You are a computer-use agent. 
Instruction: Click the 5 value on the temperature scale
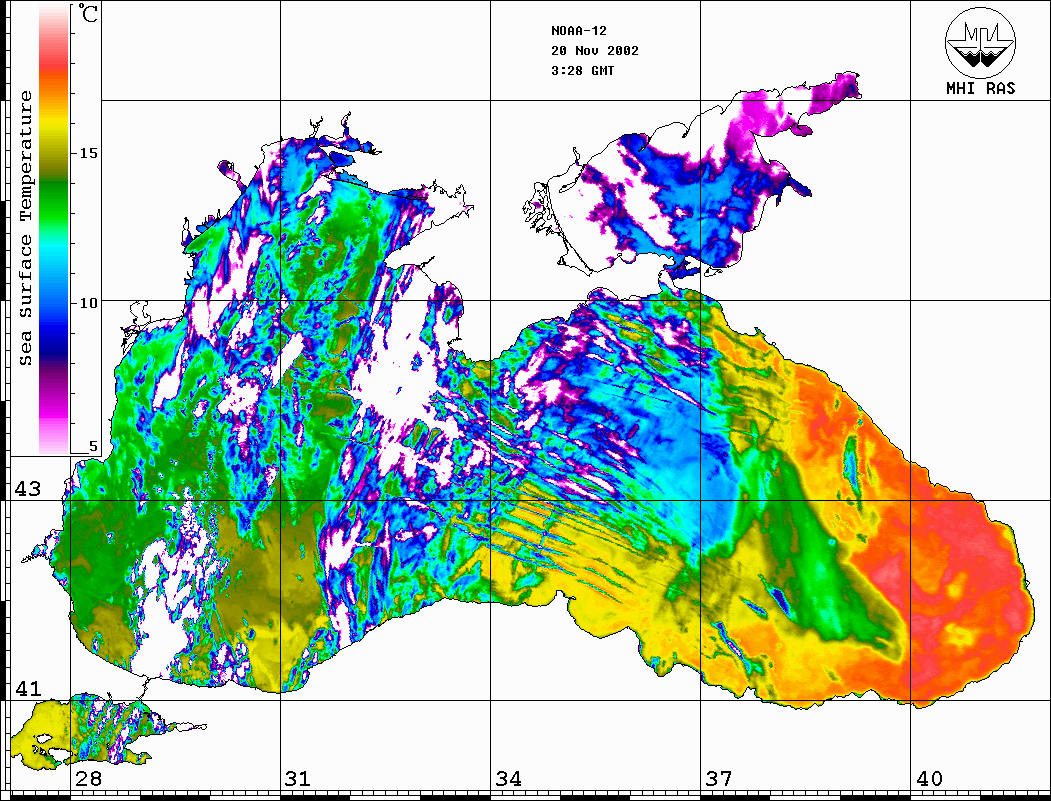pos(93,446)
